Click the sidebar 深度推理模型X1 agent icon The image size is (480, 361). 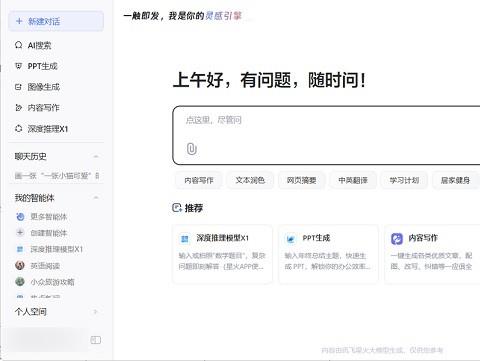(20, 249)
